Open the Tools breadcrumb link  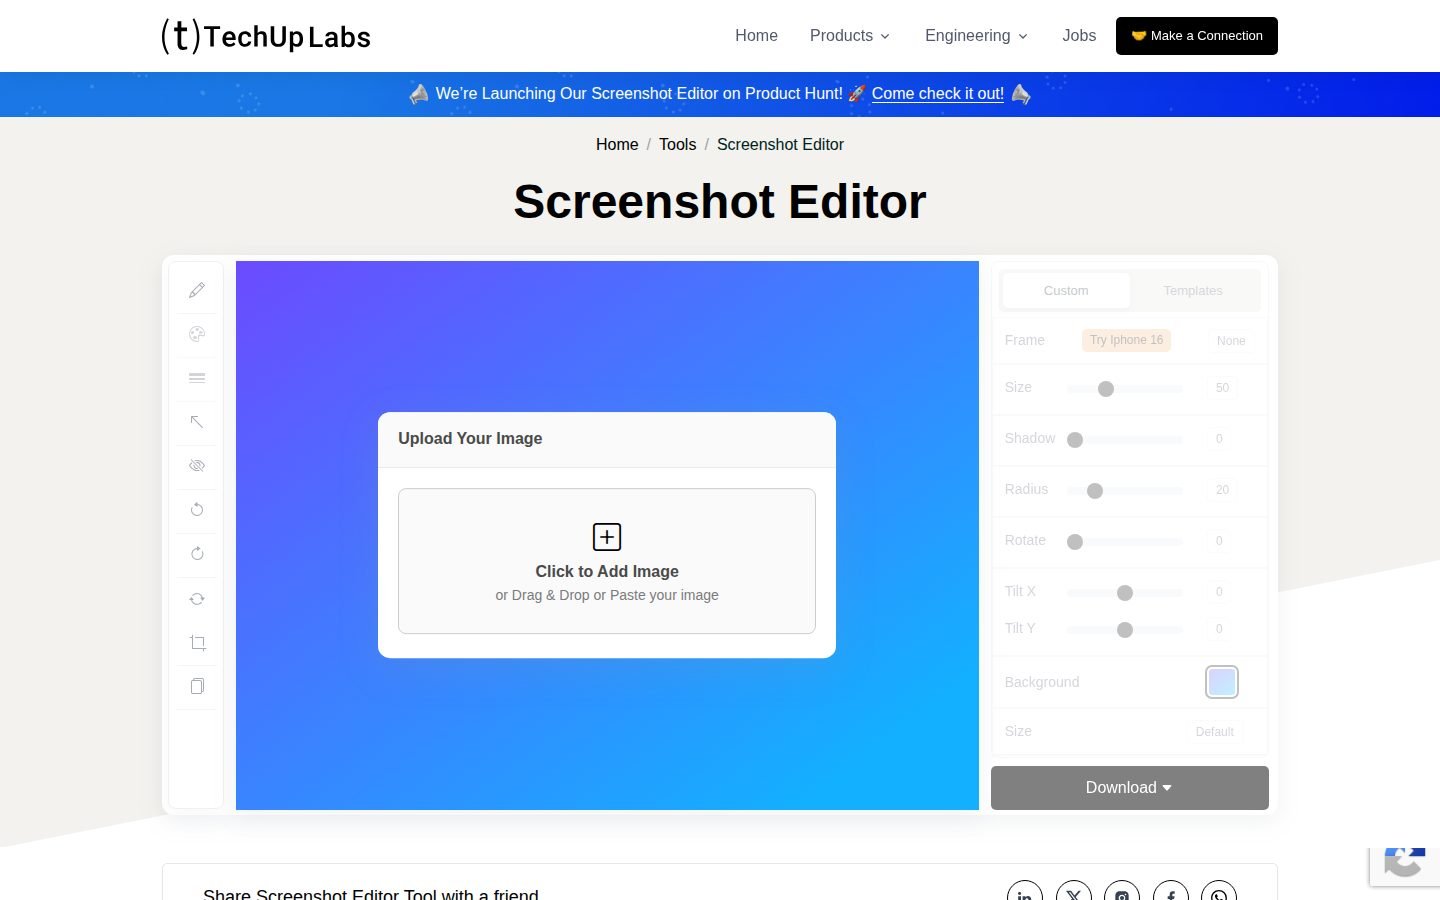coord(677,145)
